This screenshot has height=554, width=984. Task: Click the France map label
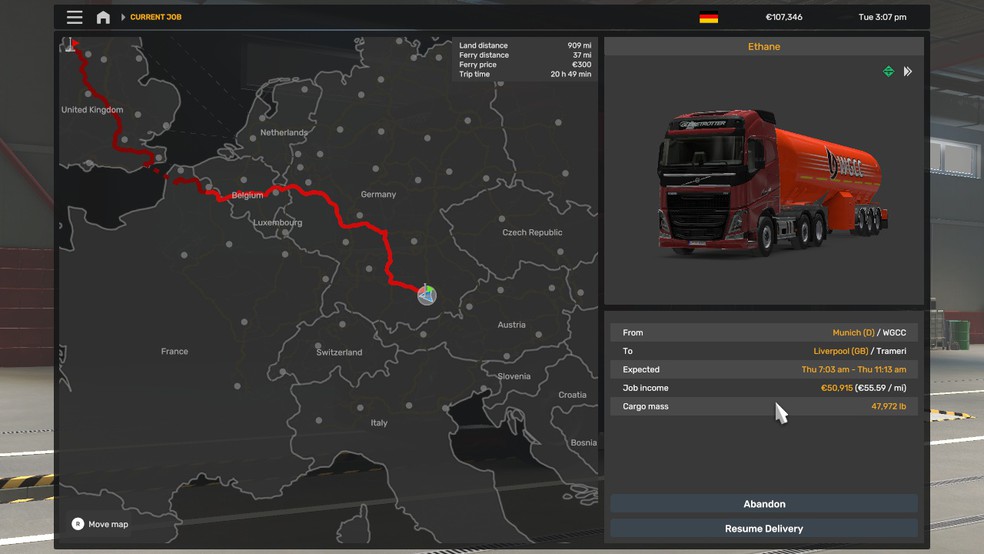(x=174, y=351)
